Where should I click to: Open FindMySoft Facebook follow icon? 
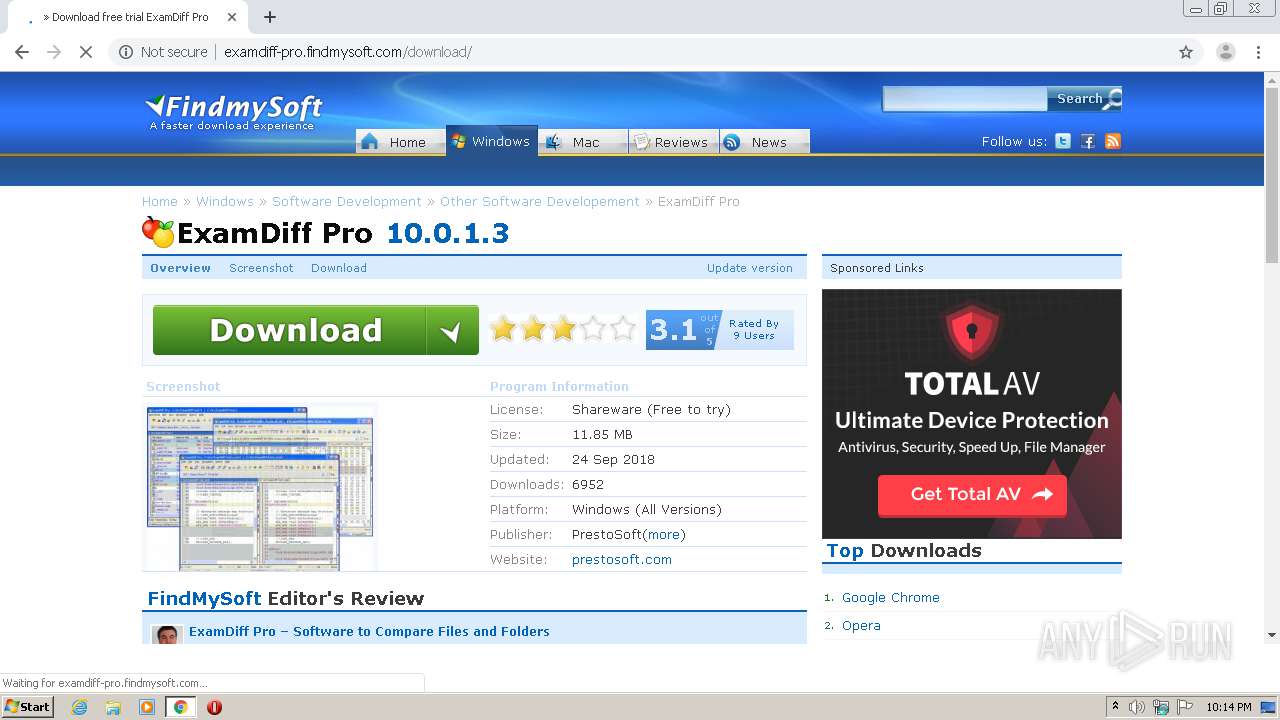(1088, 141)
